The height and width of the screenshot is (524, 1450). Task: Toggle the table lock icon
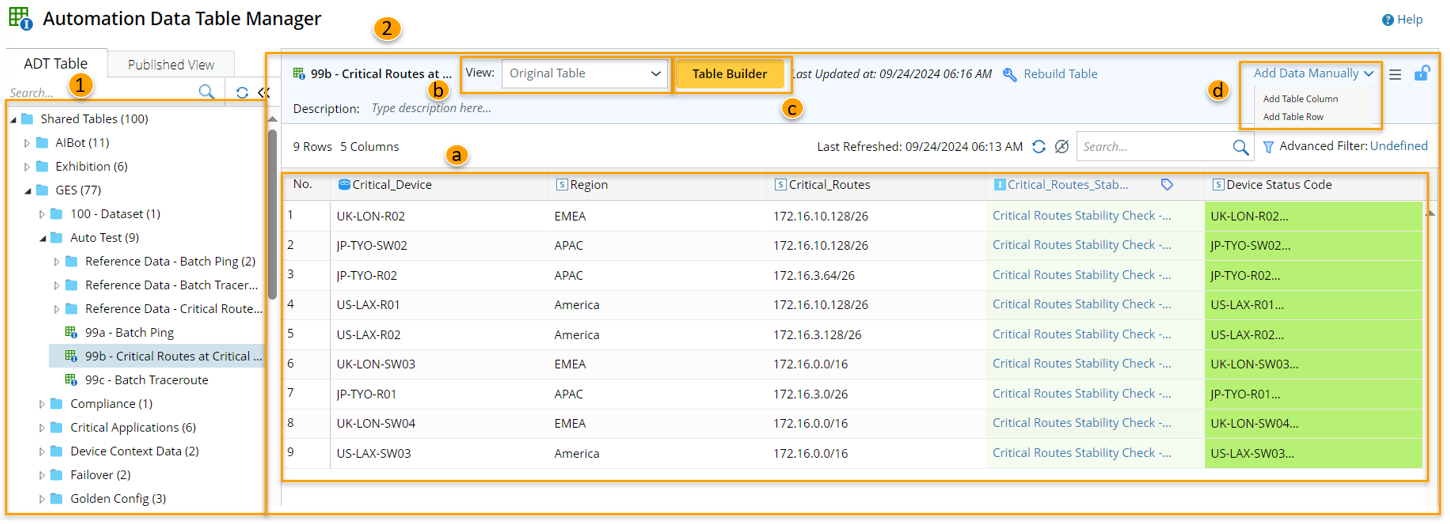tap(1421, 73)
